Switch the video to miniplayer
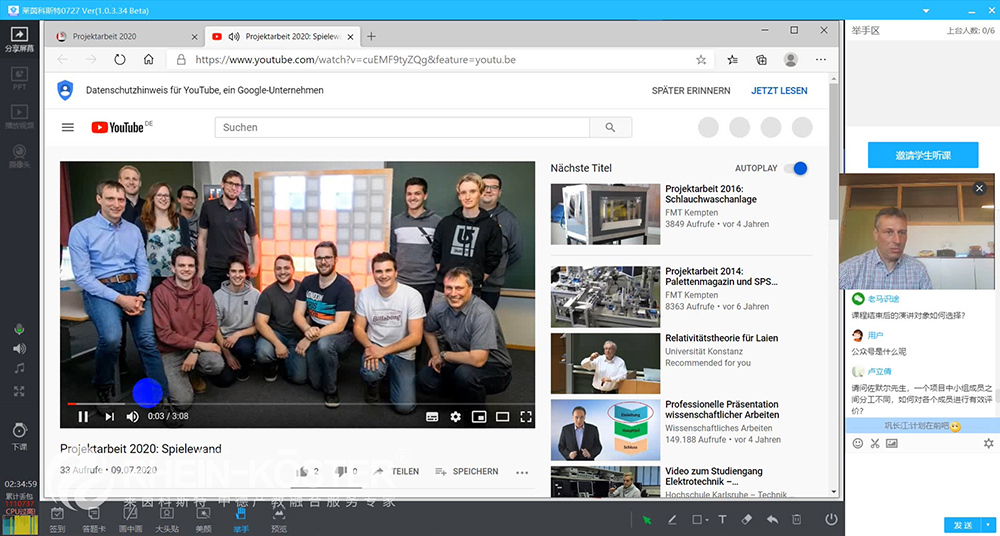The width and height of the screenshot is (1000, 536). (479, 417)
